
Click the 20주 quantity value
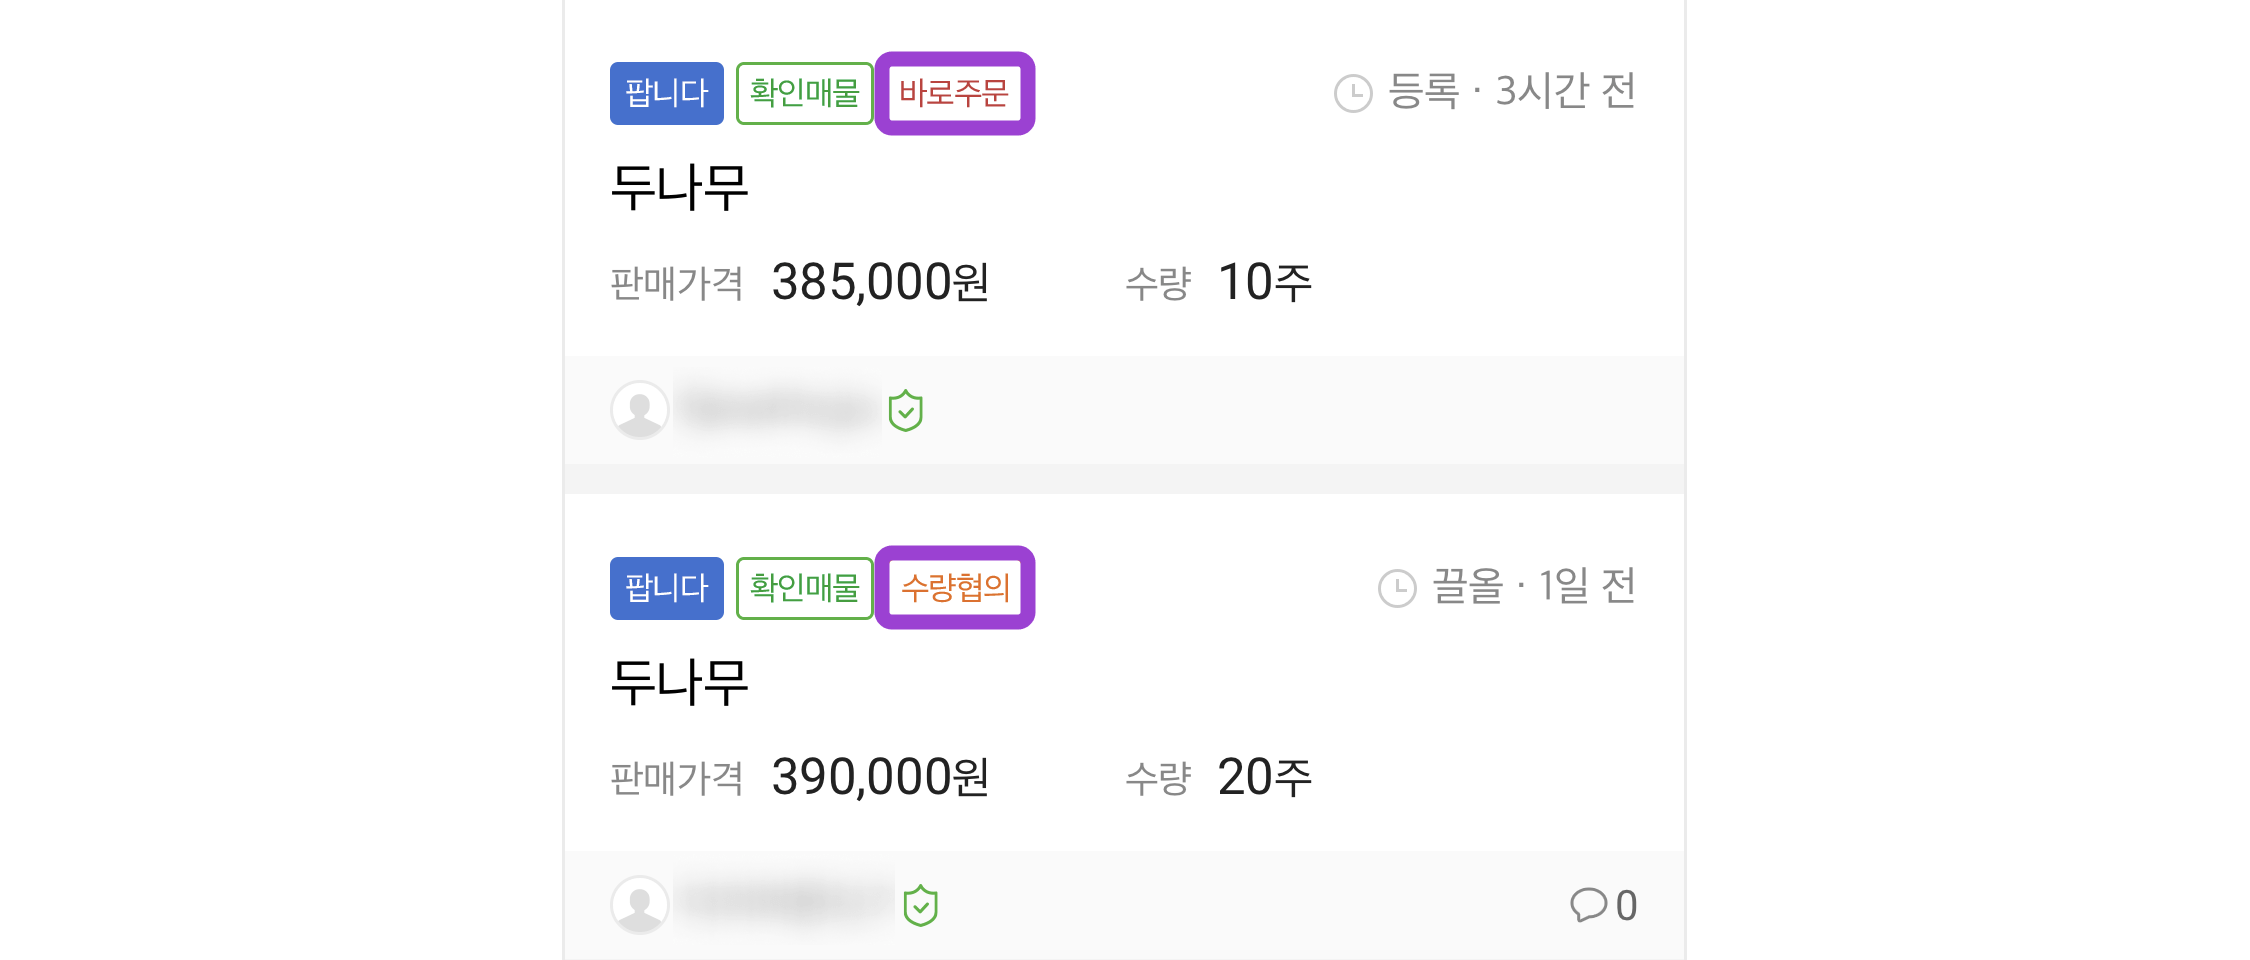(x=1265, y=777)
